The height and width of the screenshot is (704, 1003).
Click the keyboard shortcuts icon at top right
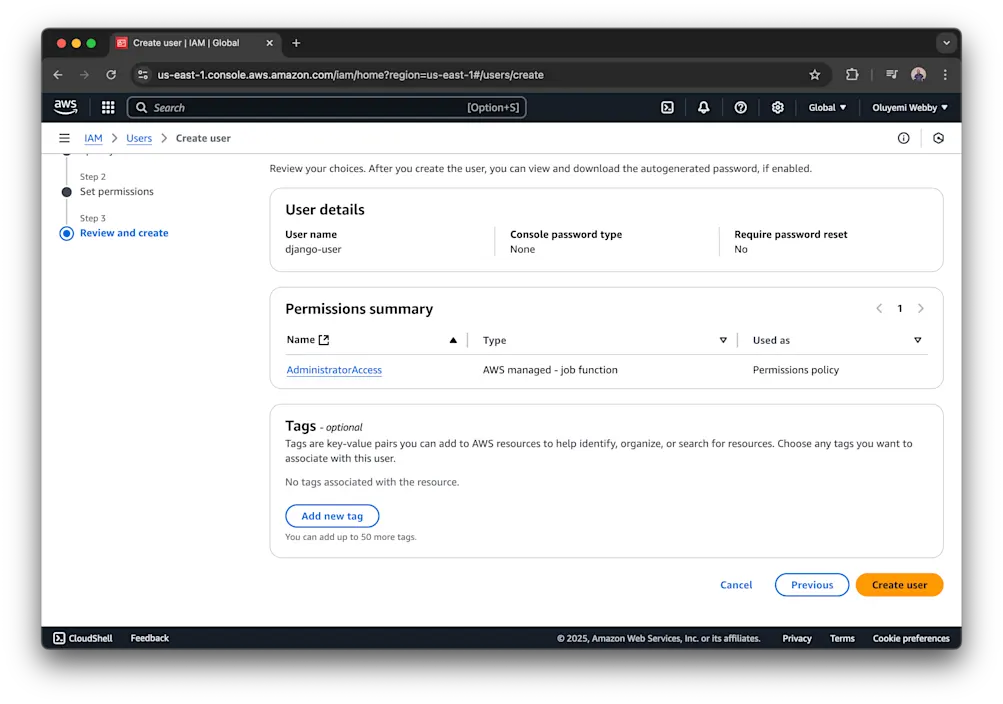point(938,138)
